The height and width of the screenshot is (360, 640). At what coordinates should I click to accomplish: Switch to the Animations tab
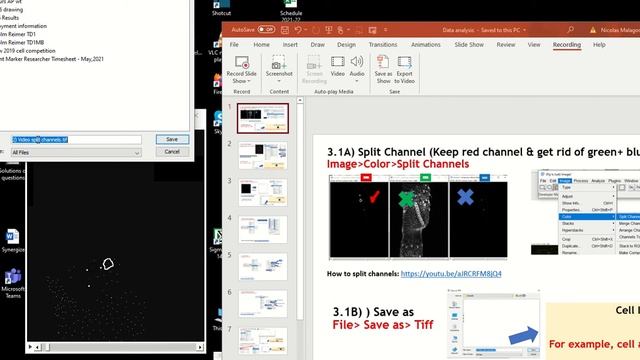click(426, 44)
